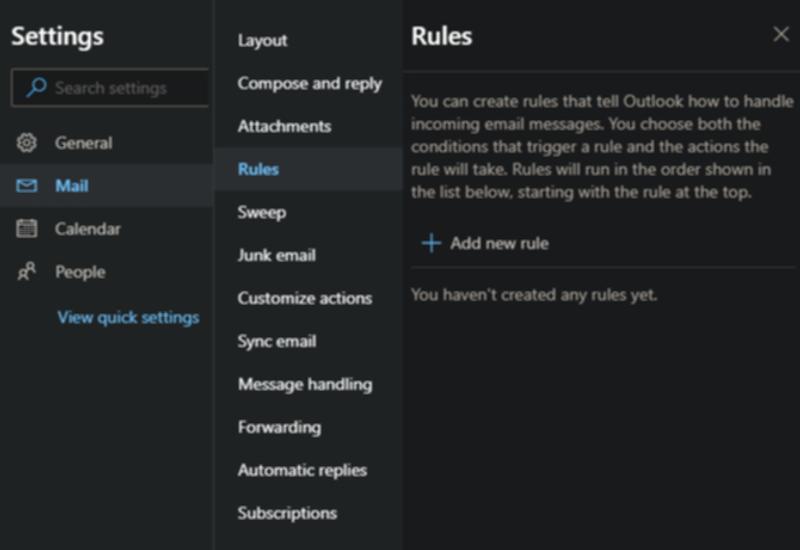Click the Calendar icon in sidebar

tap(27, 229)
